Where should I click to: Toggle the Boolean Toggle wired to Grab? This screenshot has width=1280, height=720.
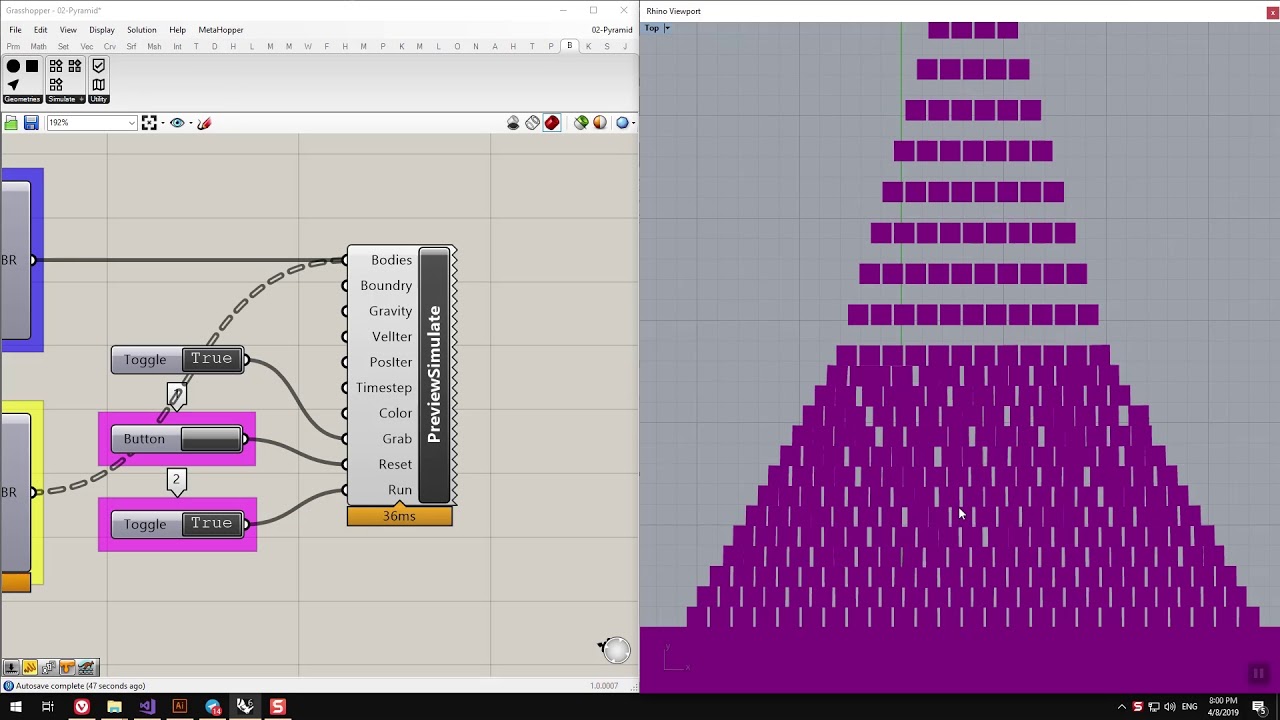[x=178, y=360]
